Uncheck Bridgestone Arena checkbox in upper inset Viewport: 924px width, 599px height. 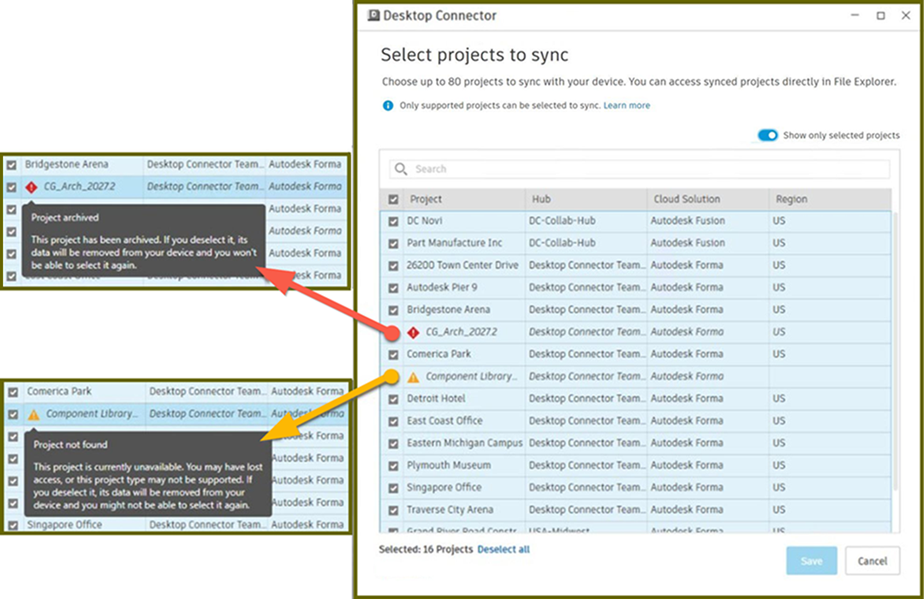pyautogui.click(x=11, y=165)
